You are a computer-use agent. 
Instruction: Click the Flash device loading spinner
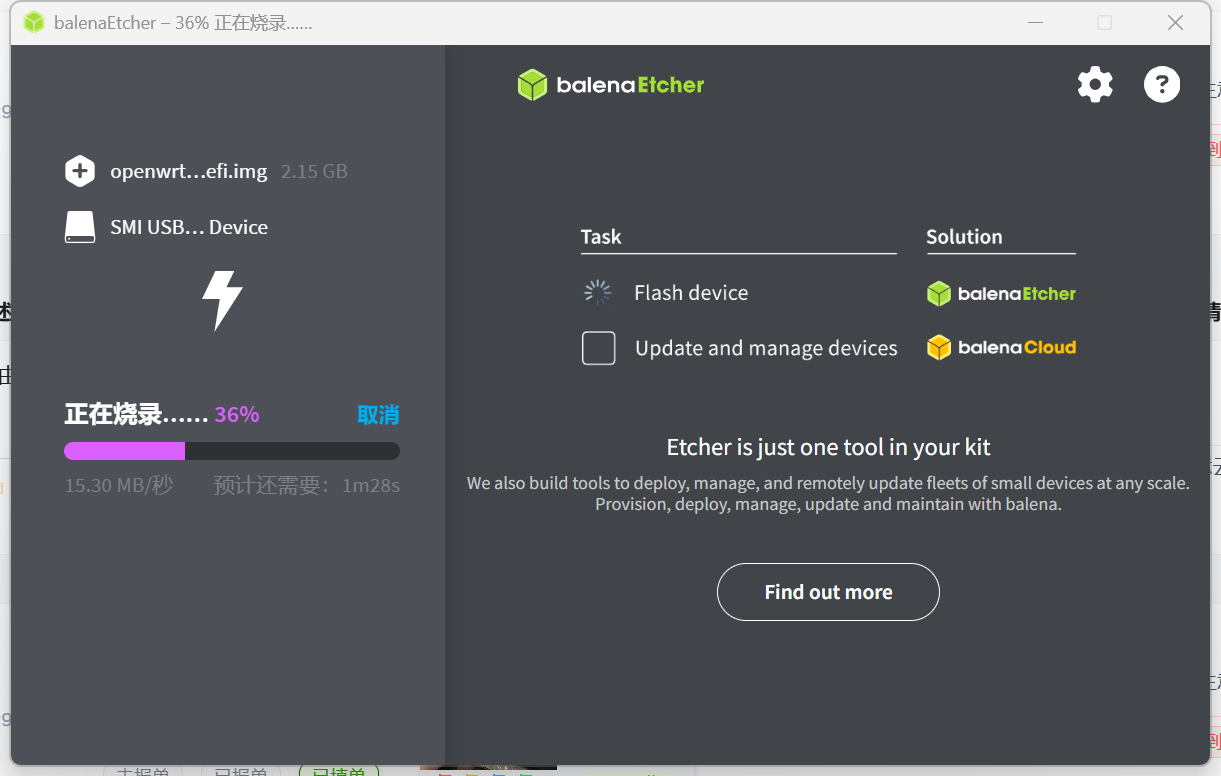pyautogui.click(x=598, y=292)
